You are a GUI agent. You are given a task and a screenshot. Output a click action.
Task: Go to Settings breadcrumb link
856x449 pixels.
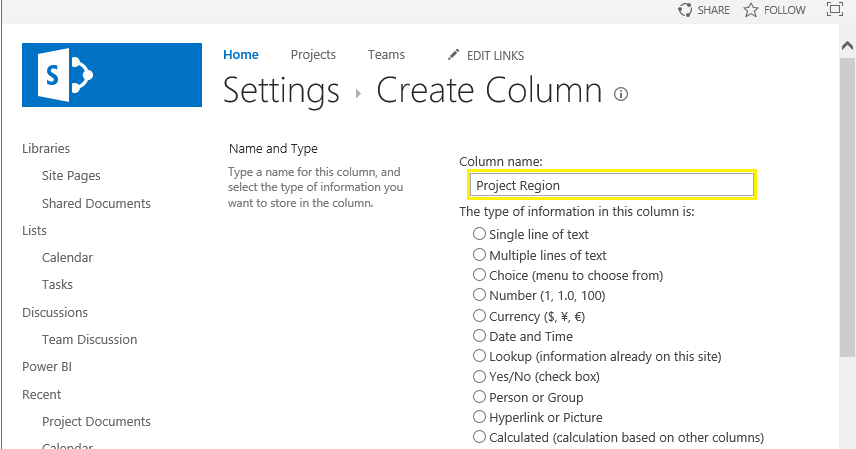tap(281, 90)
